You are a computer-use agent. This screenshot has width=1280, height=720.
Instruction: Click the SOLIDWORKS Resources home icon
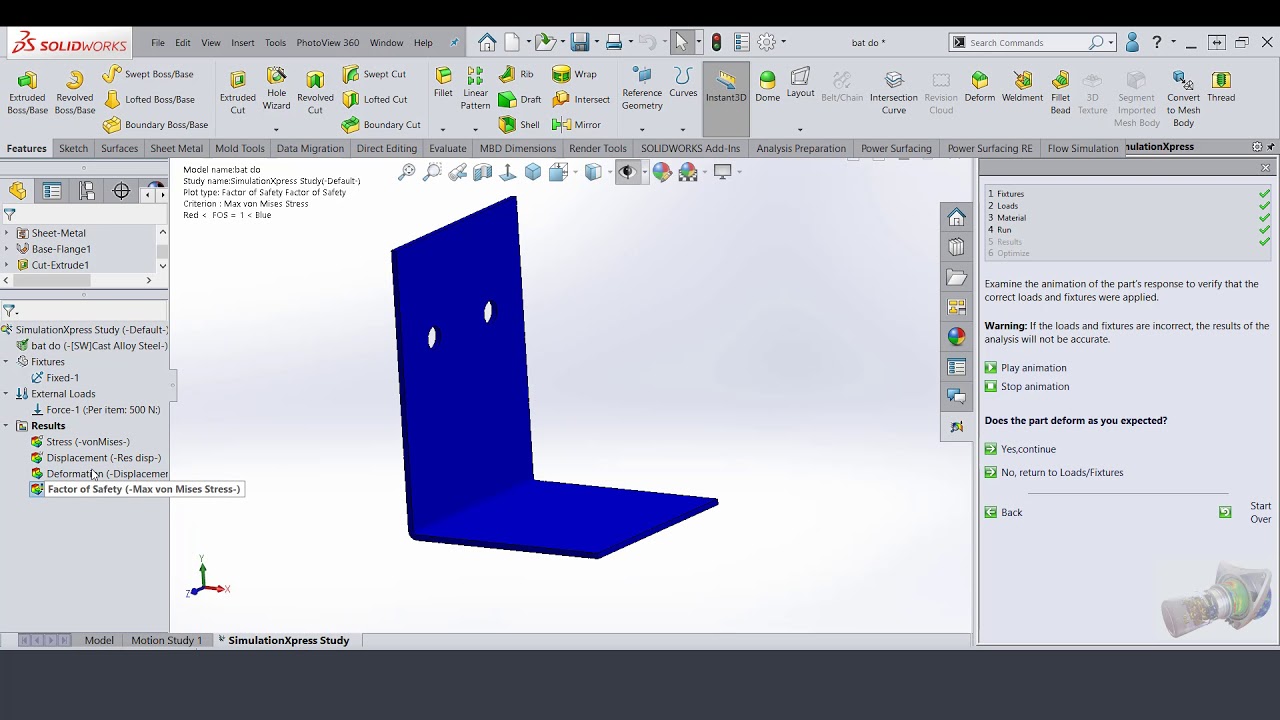[957, 217]
